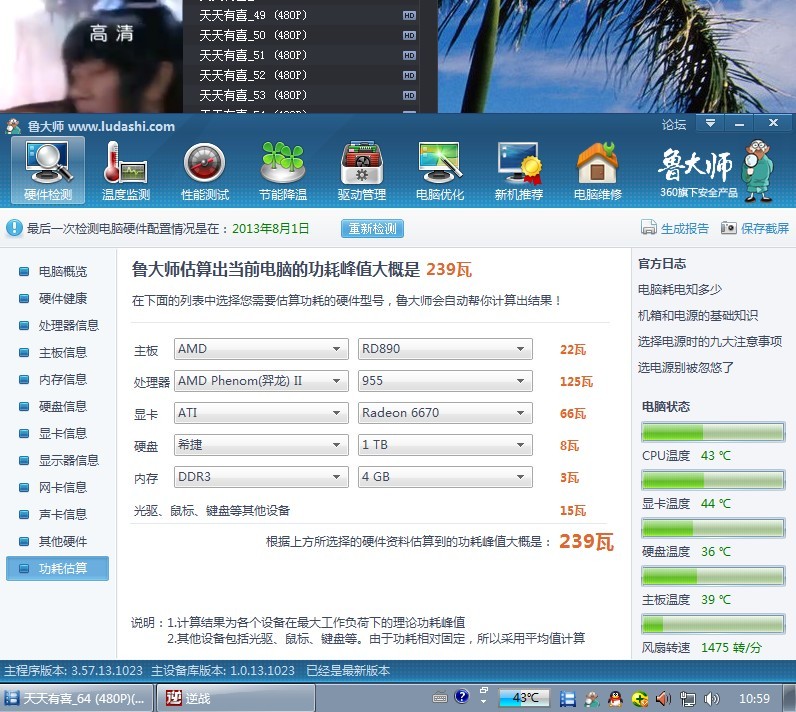Click the 43℃ temperature tray indicator
The height and width of the screenshot is (712, 796).
(524, 698)
